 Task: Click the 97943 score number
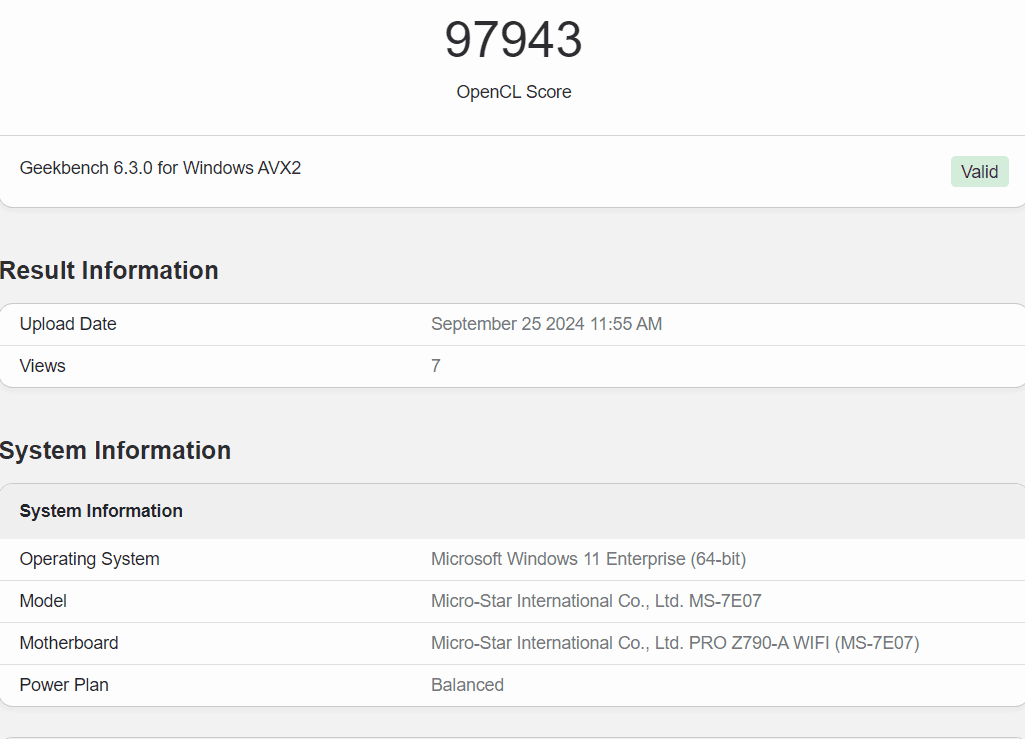(513, 40)
